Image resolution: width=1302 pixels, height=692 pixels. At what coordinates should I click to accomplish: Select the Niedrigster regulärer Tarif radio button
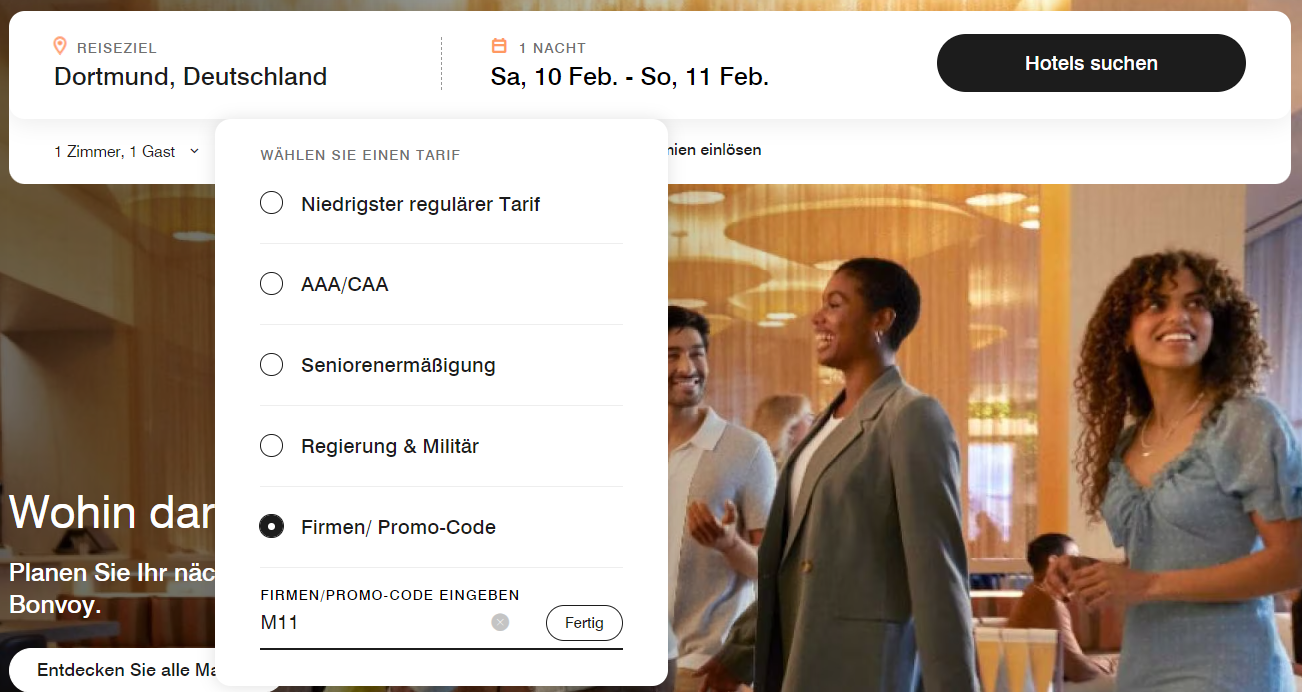point(271,204)
